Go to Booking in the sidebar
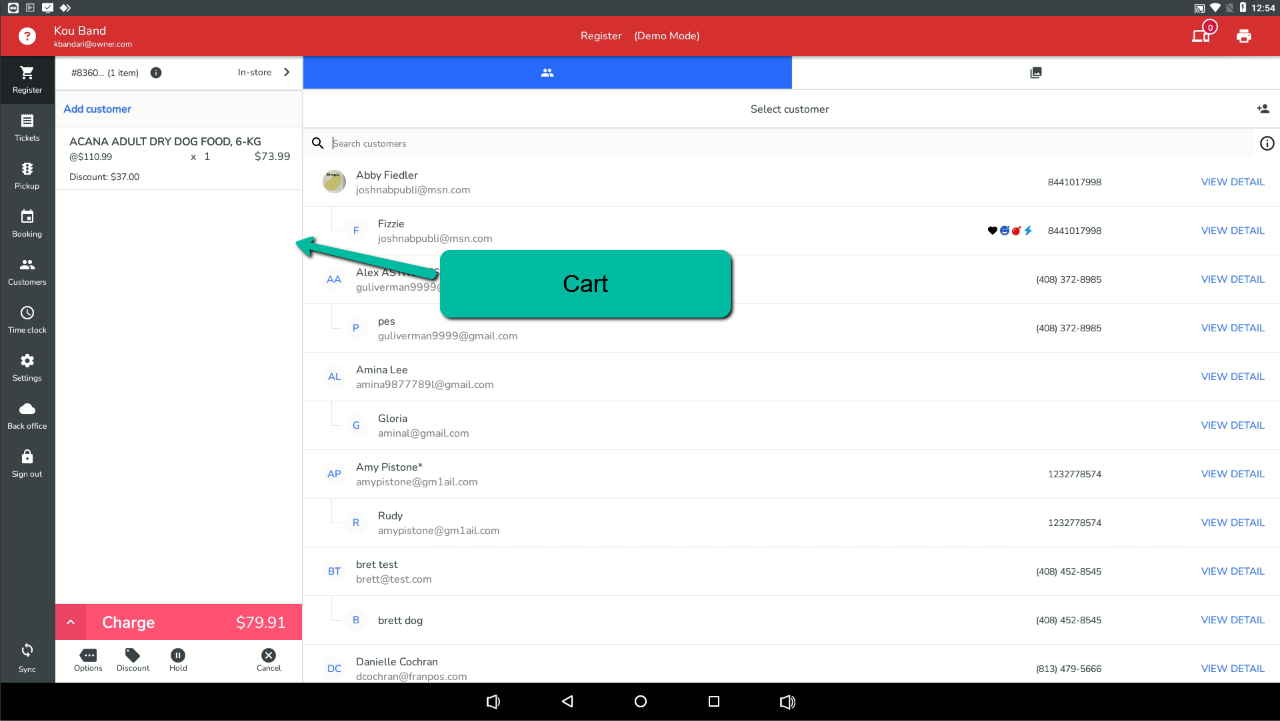Viewport: 1280px width, 721px height. (27, 223)
